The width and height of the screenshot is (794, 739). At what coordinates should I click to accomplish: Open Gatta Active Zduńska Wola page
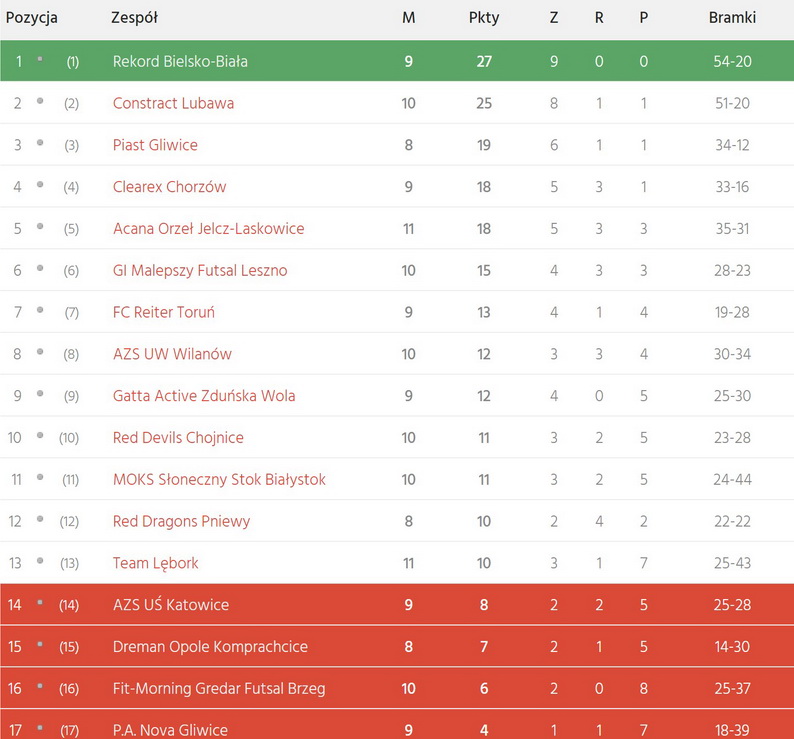tap(204, 396)
